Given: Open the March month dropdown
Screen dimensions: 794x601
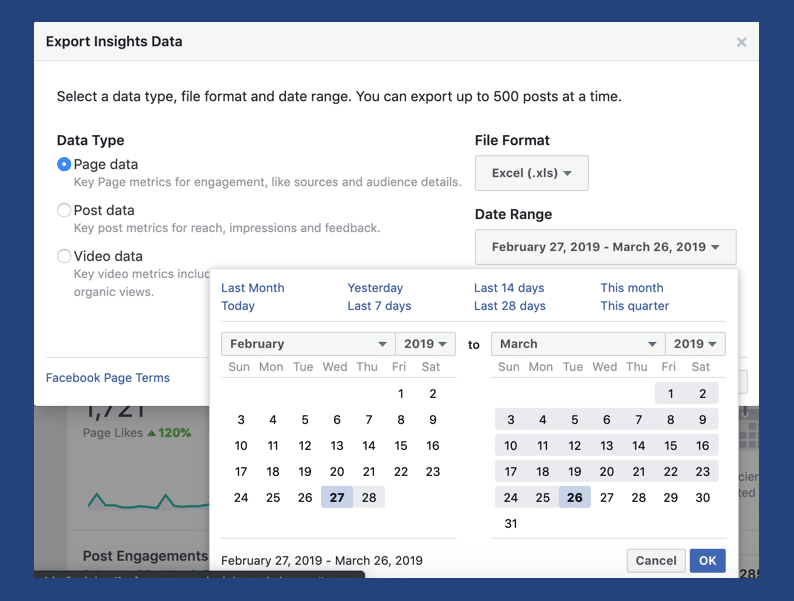Looking at the screenshot, I should click(x=577, y=344).
